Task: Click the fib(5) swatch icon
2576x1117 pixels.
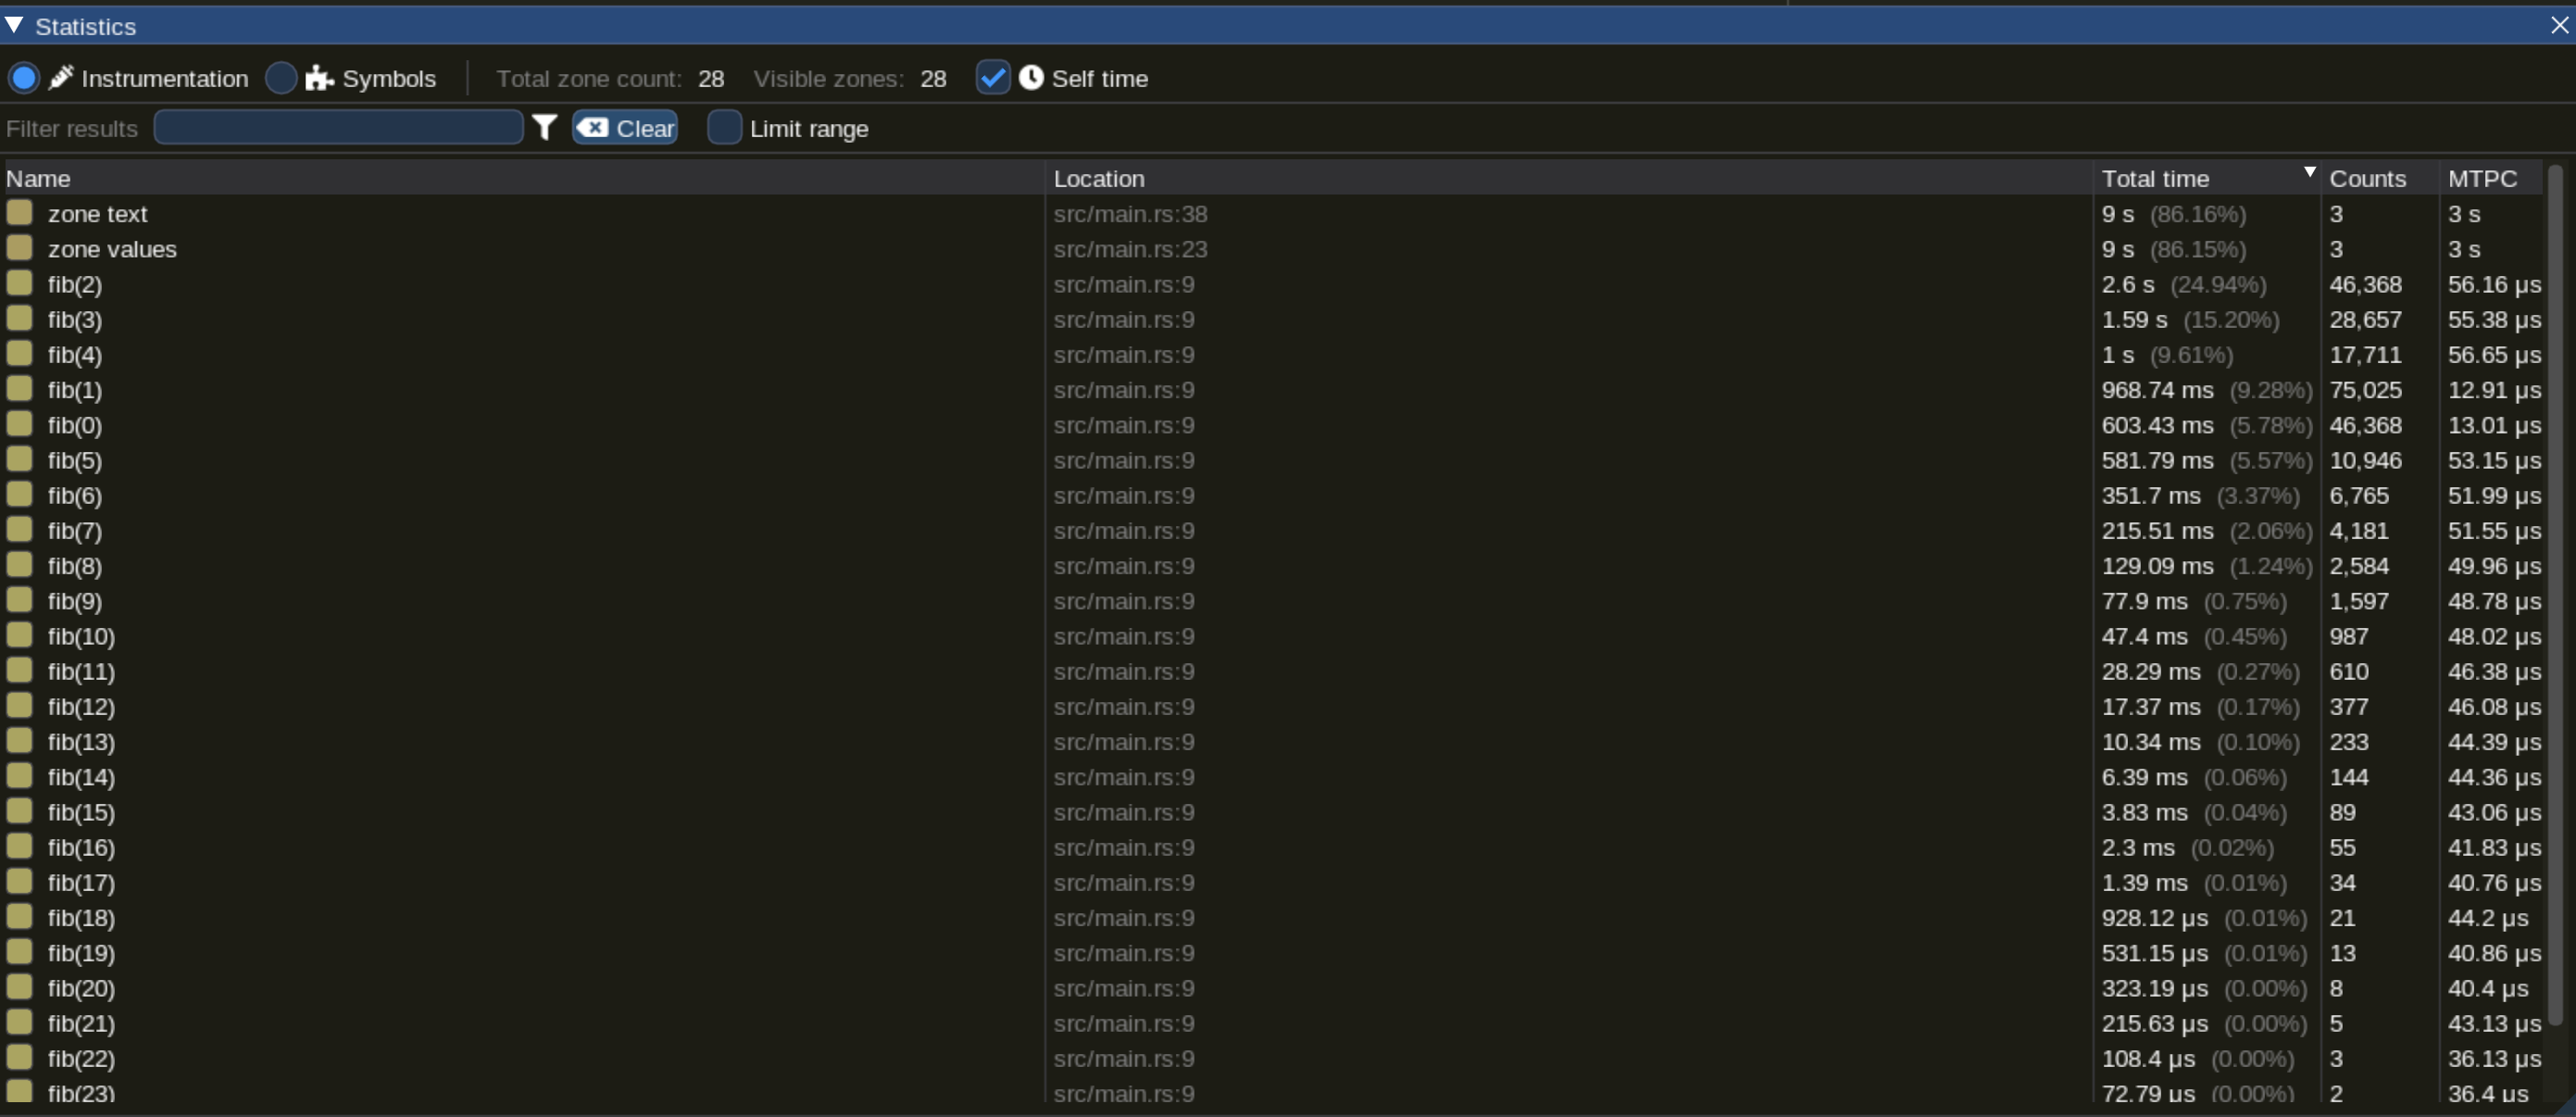Action: 19,459
